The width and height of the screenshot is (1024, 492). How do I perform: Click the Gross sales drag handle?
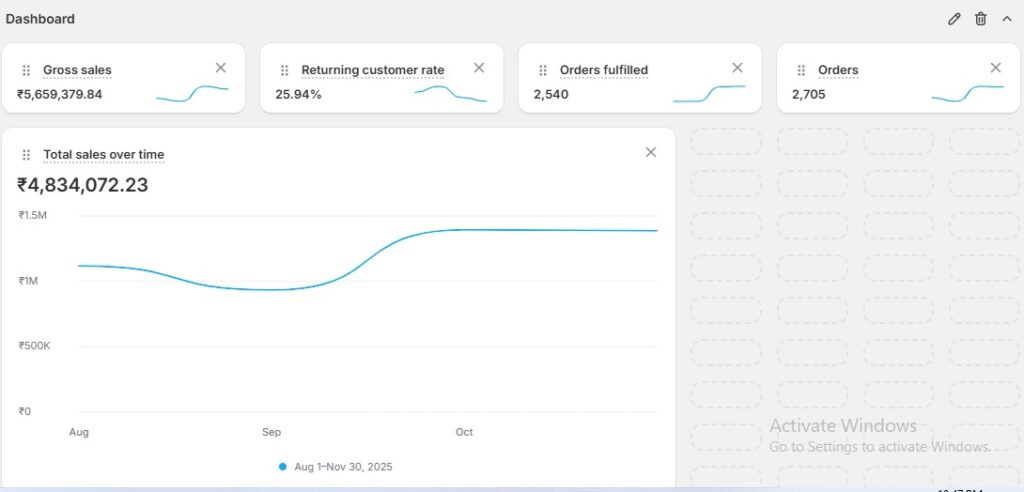26,71
